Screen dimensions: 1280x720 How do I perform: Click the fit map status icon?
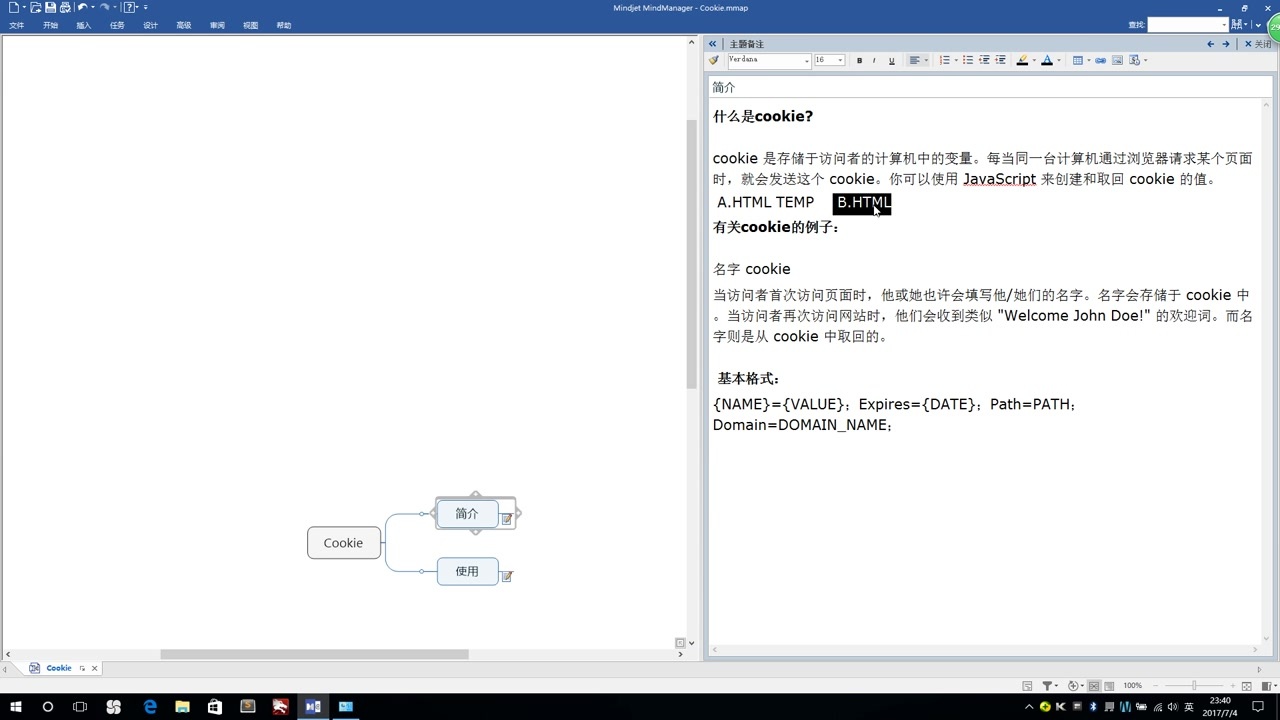[1247, 686]
